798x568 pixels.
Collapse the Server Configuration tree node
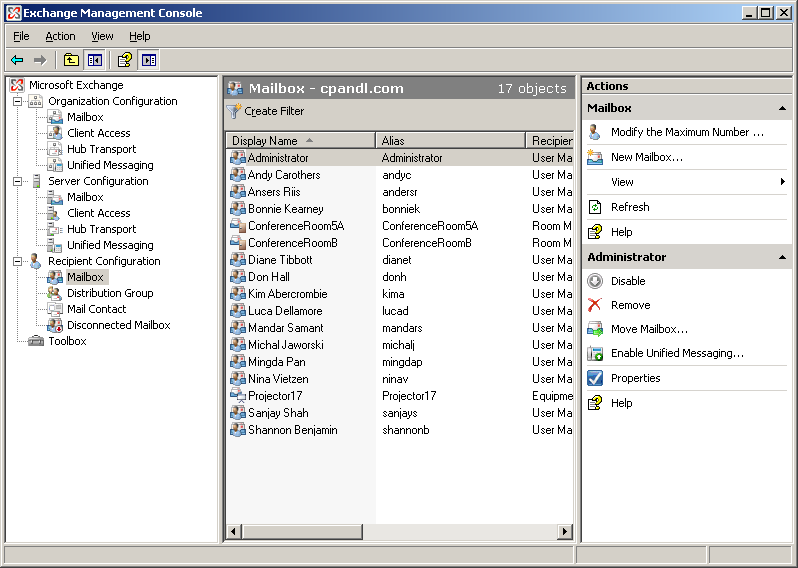pyautogui.click(x=17, y=181)
